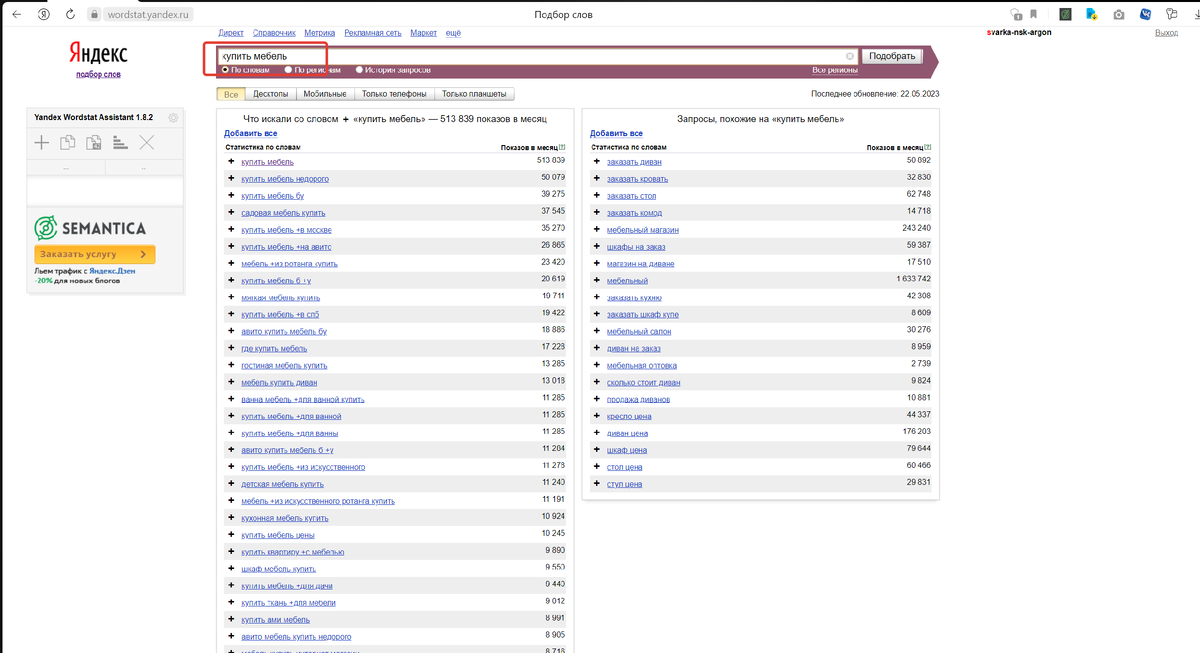Switch to the 'Десктопы' tab
Screen dimensions: 1200x653
coord(271,94)
